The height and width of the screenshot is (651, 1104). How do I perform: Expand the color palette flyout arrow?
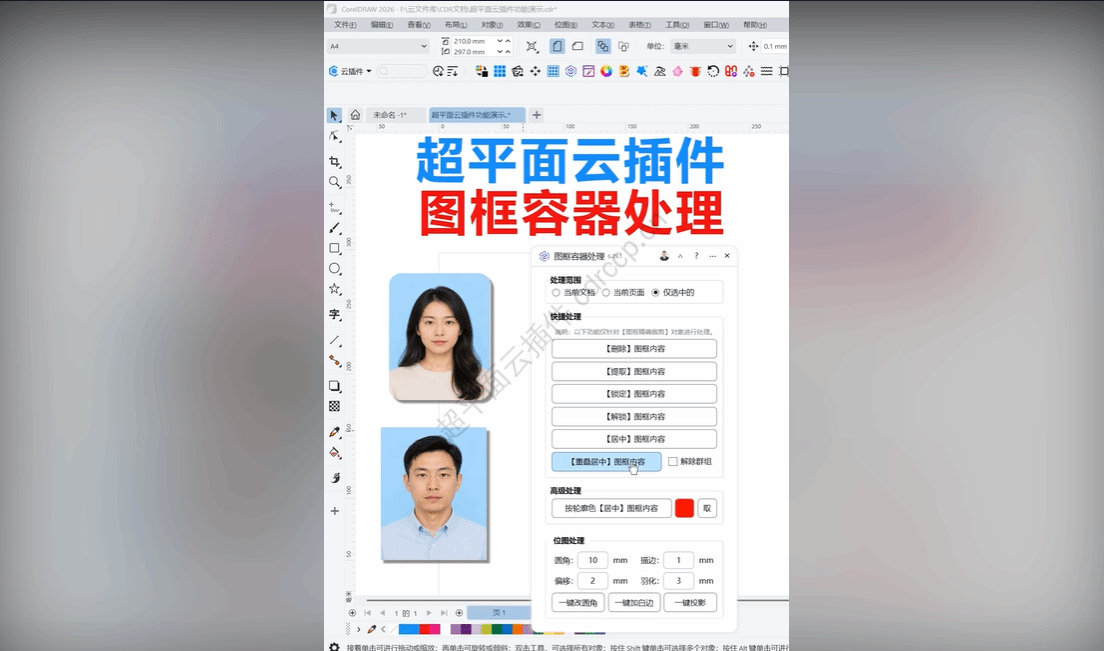[x=358, y=629]
